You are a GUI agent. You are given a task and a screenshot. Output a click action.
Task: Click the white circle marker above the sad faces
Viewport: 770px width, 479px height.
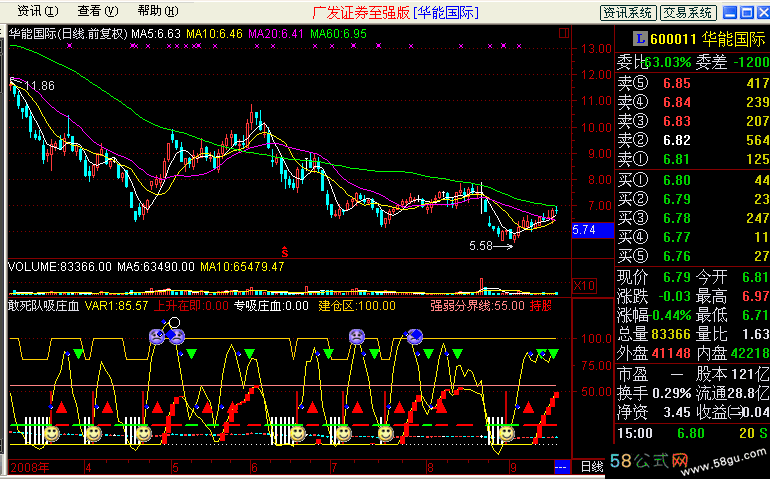tap(174, 322)
